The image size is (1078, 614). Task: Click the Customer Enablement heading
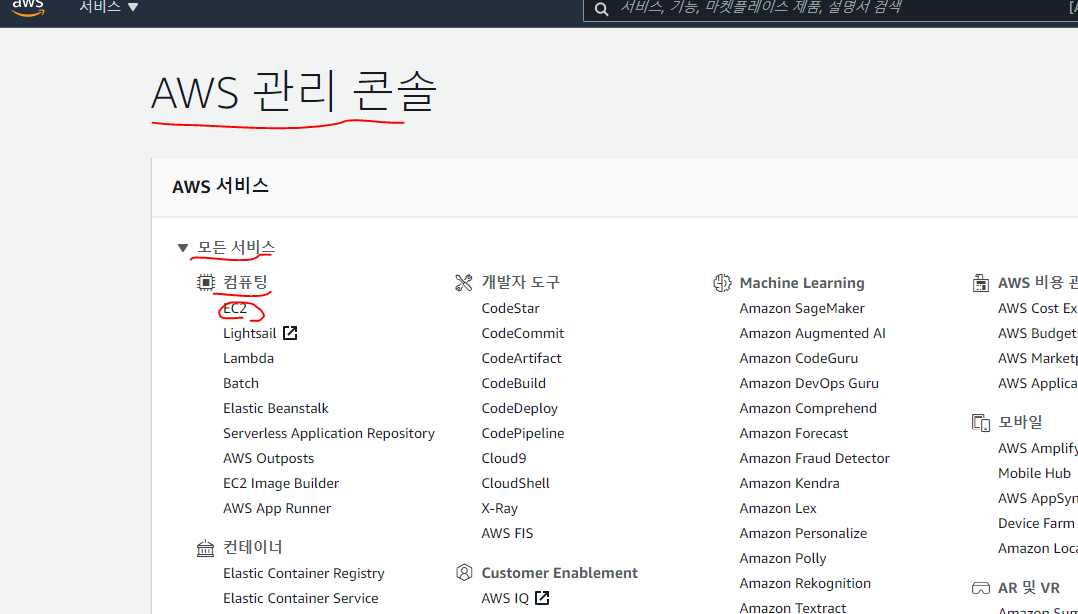pos(559,573)
